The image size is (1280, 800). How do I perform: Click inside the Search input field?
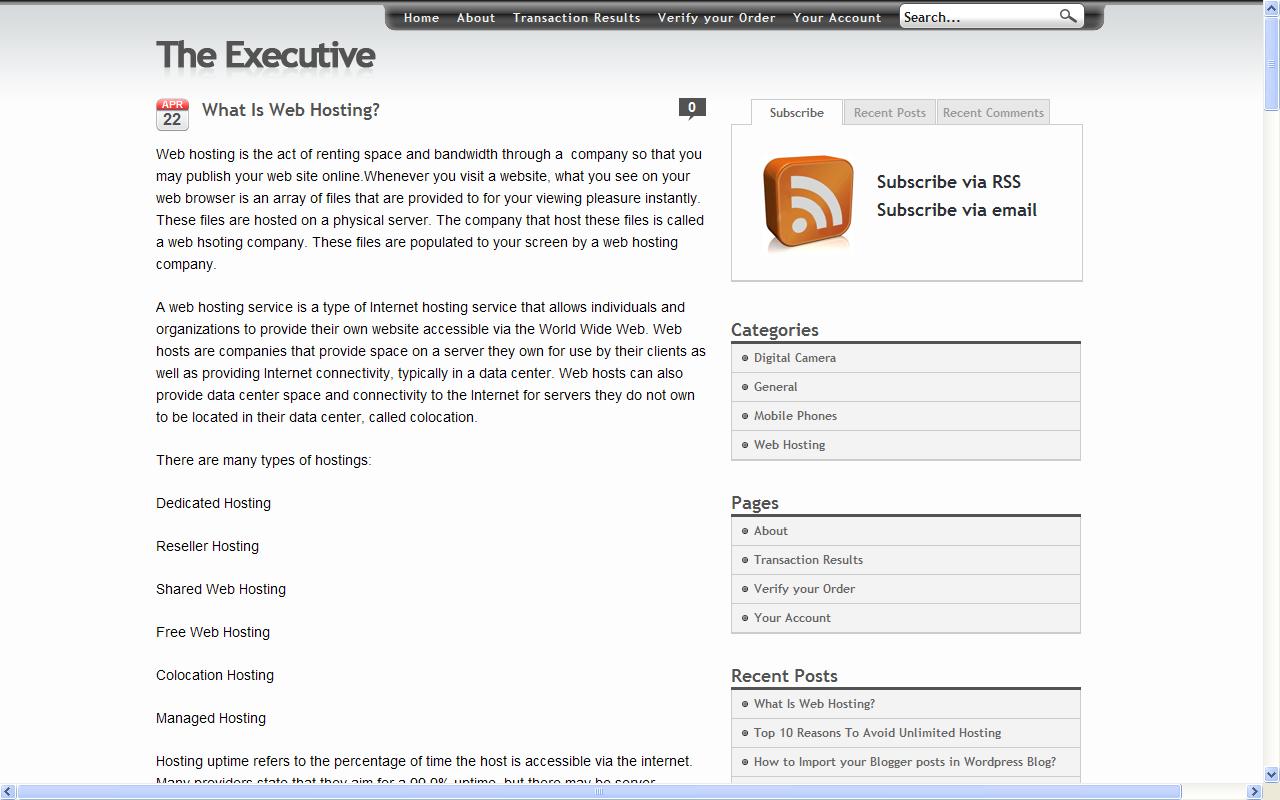tap(975, 17)
